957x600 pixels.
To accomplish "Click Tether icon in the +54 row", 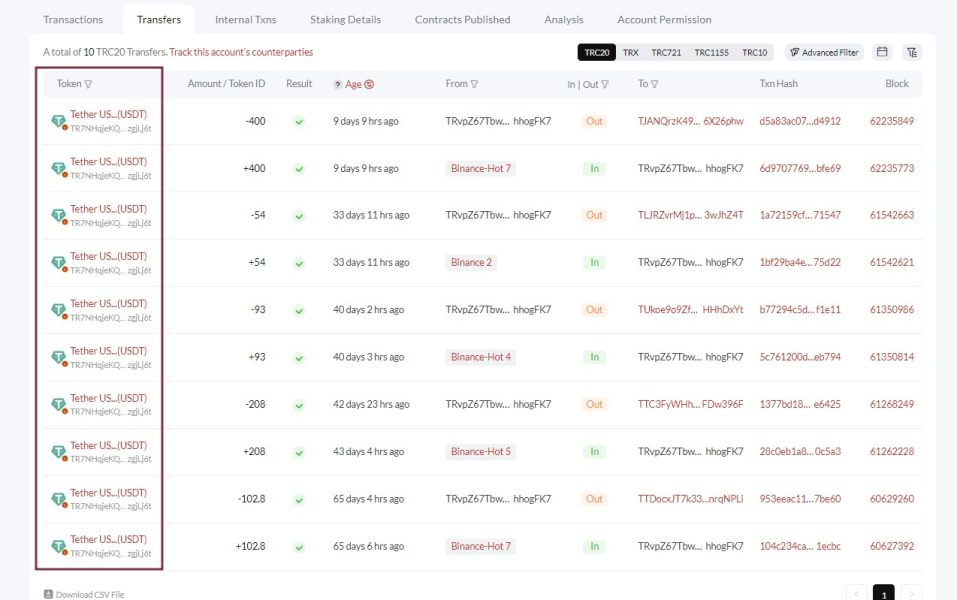I will tap(59, 263).
